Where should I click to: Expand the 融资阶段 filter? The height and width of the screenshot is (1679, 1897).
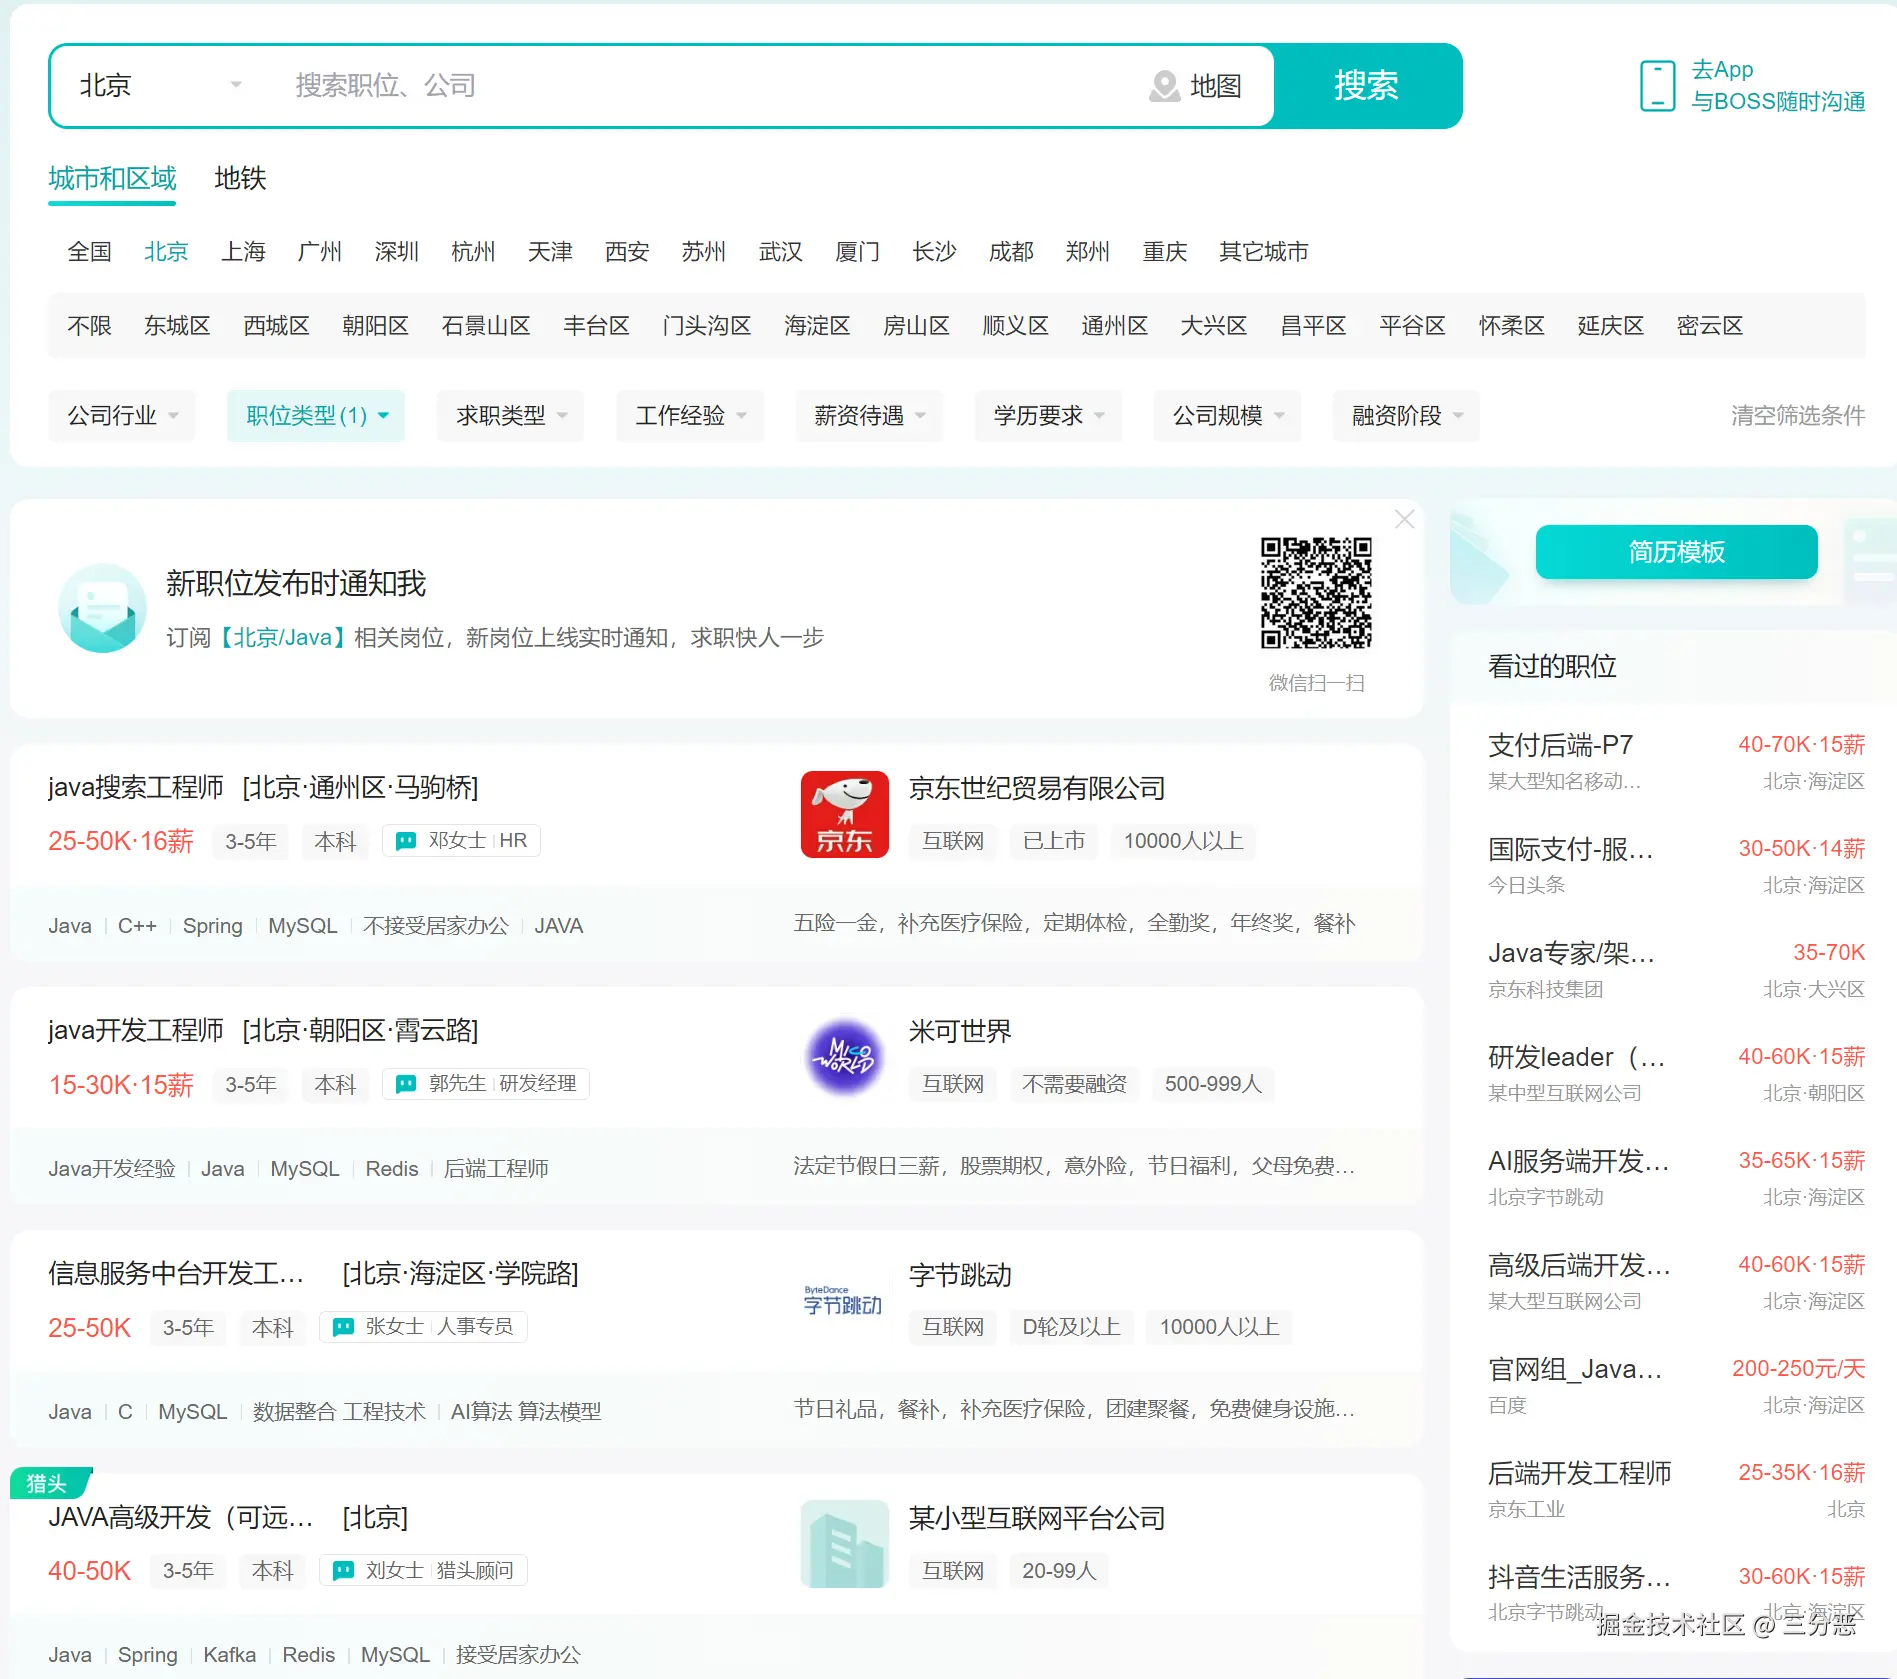tap(1406, 415)
